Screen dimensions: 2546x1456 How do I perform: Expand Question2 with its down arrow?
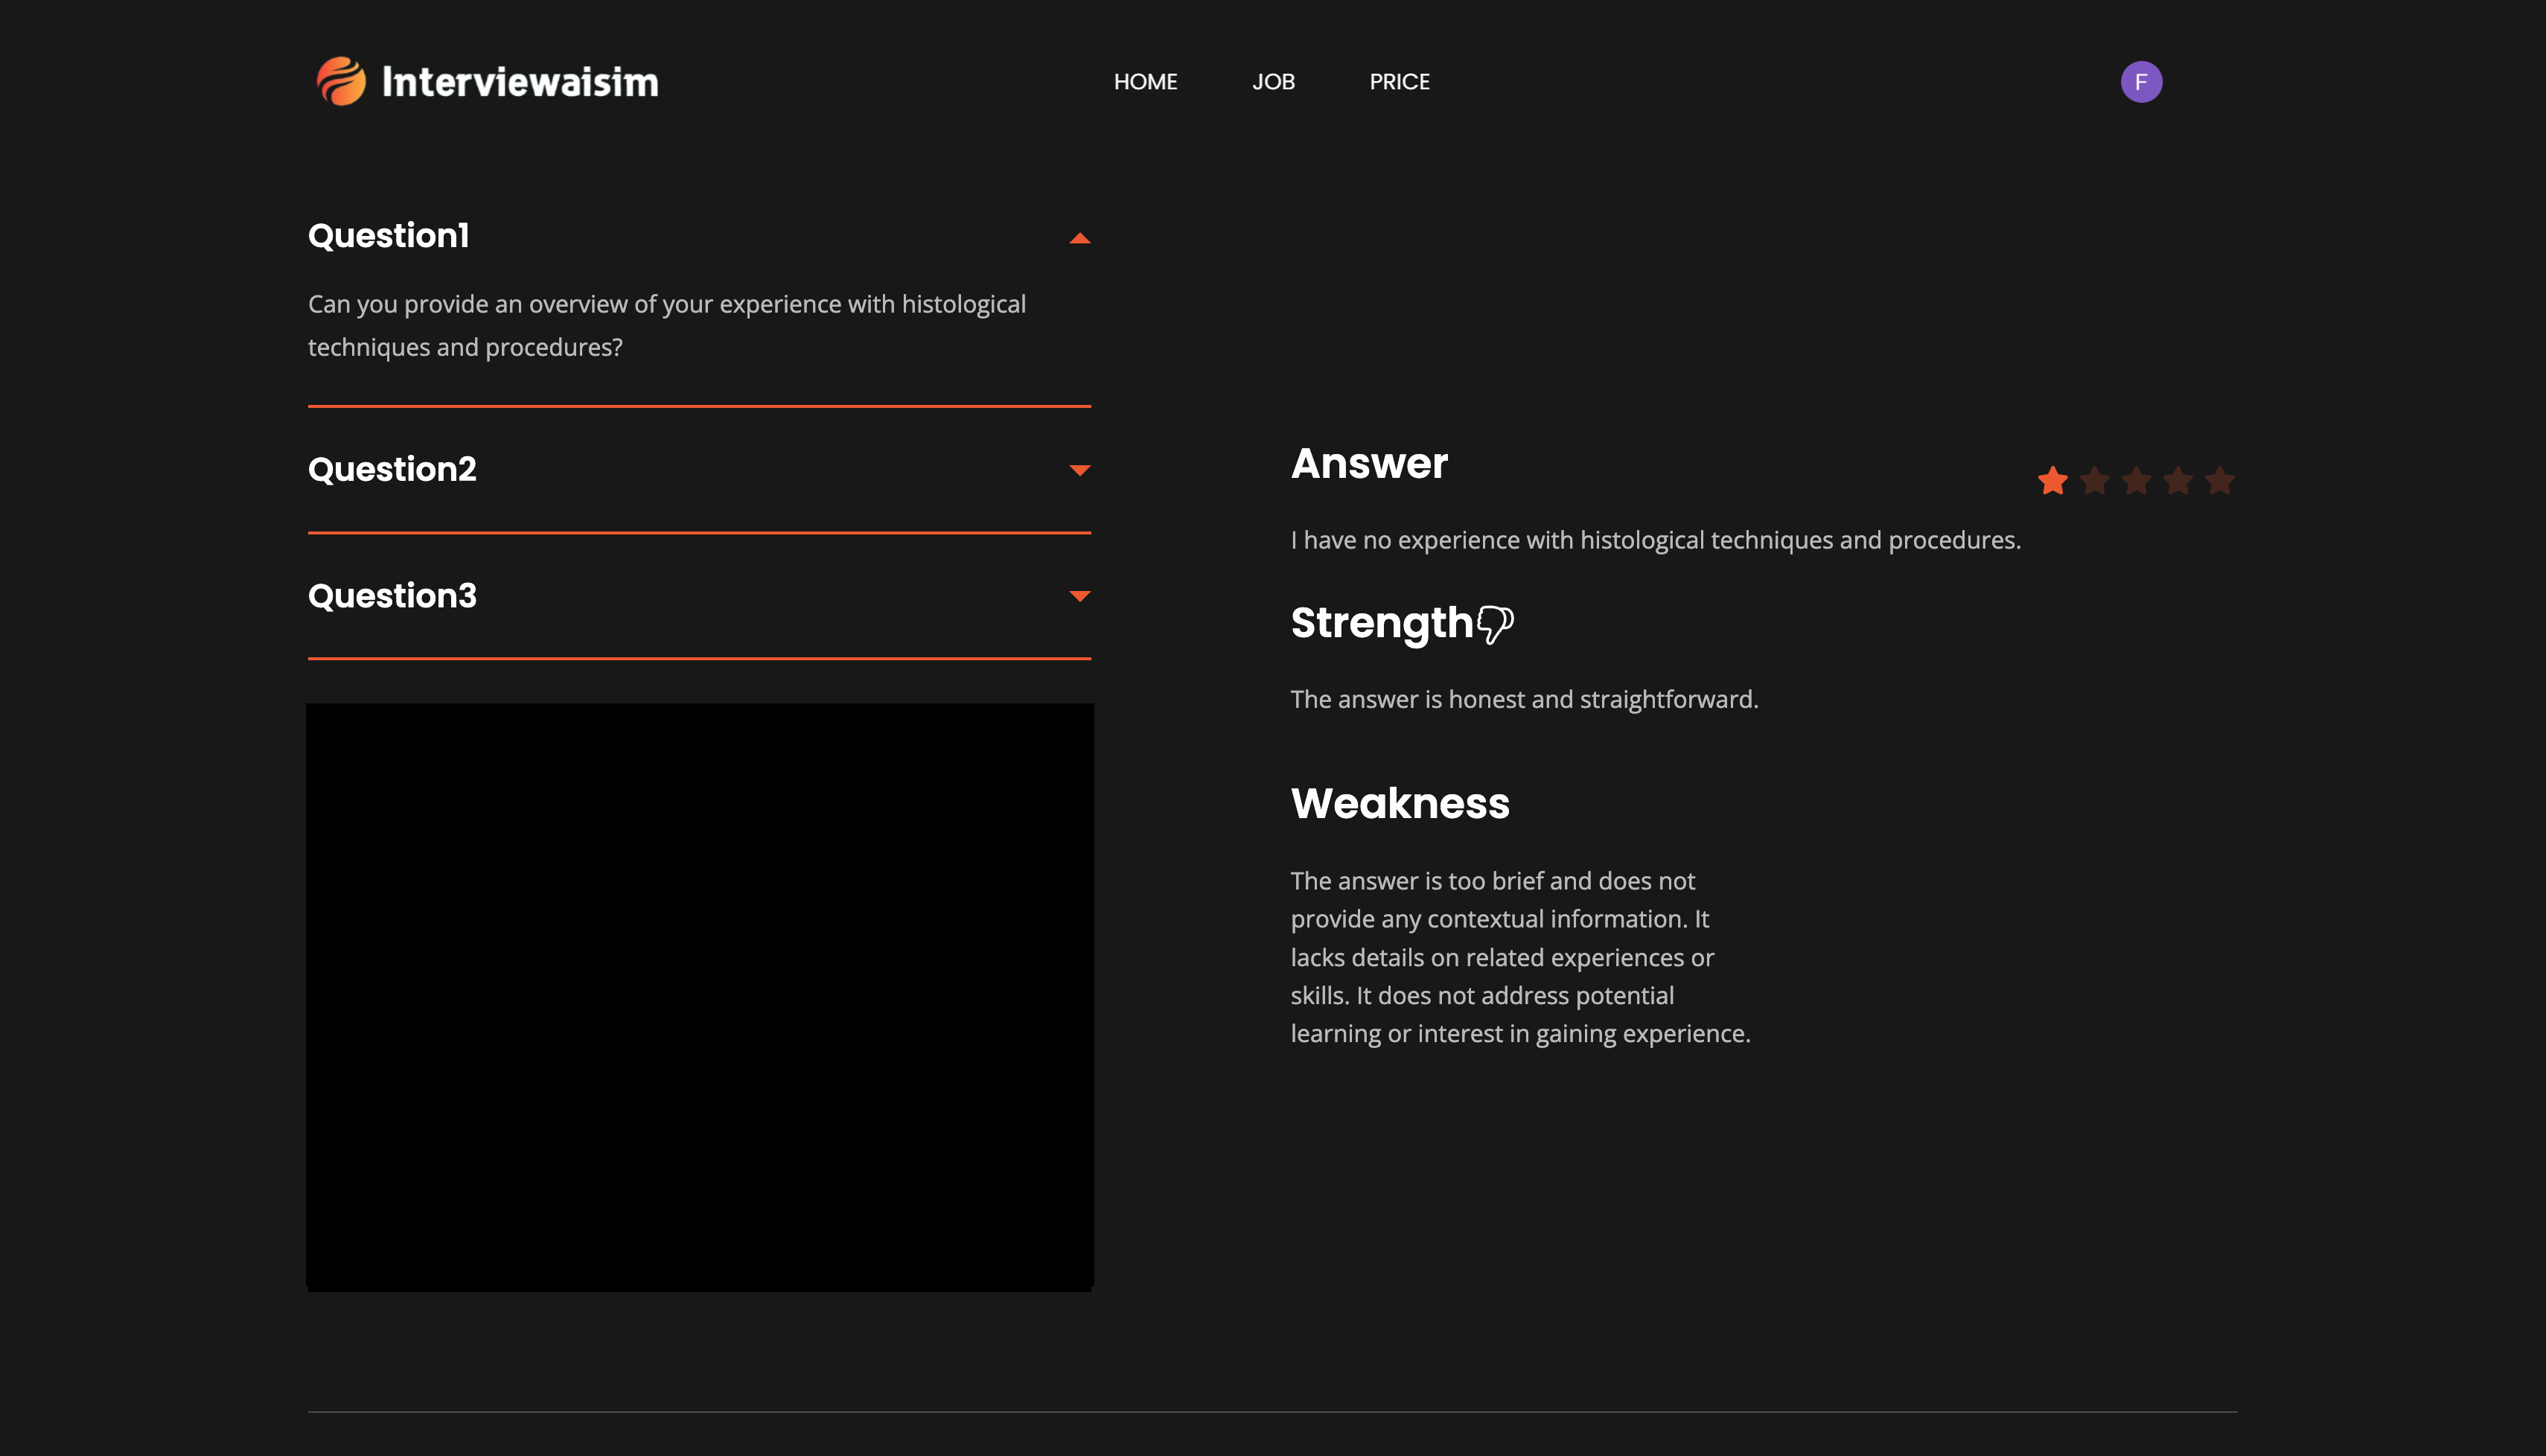coord(1079,470)
